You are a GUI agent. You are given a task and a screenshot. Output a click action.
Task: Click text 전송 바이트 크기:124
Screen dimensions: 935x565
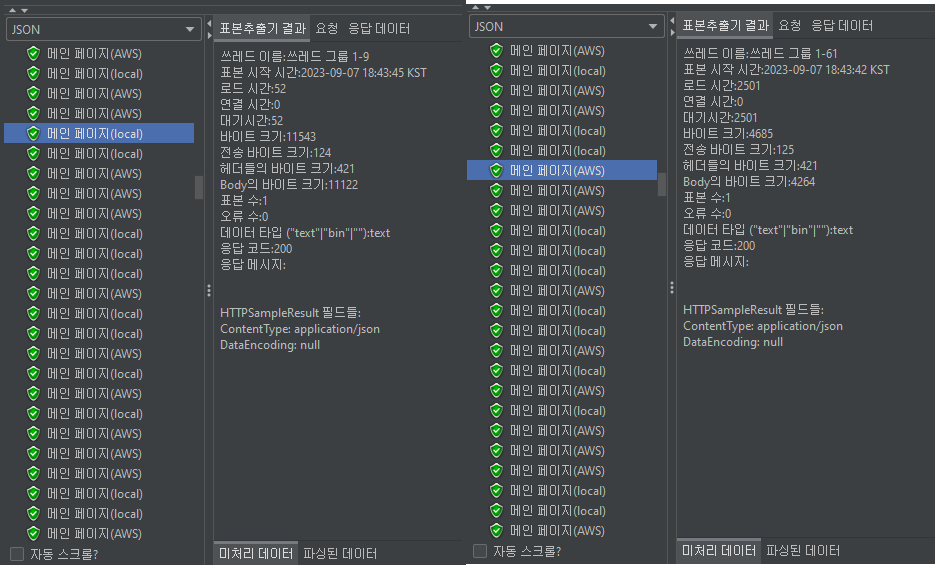click(275, 153)
